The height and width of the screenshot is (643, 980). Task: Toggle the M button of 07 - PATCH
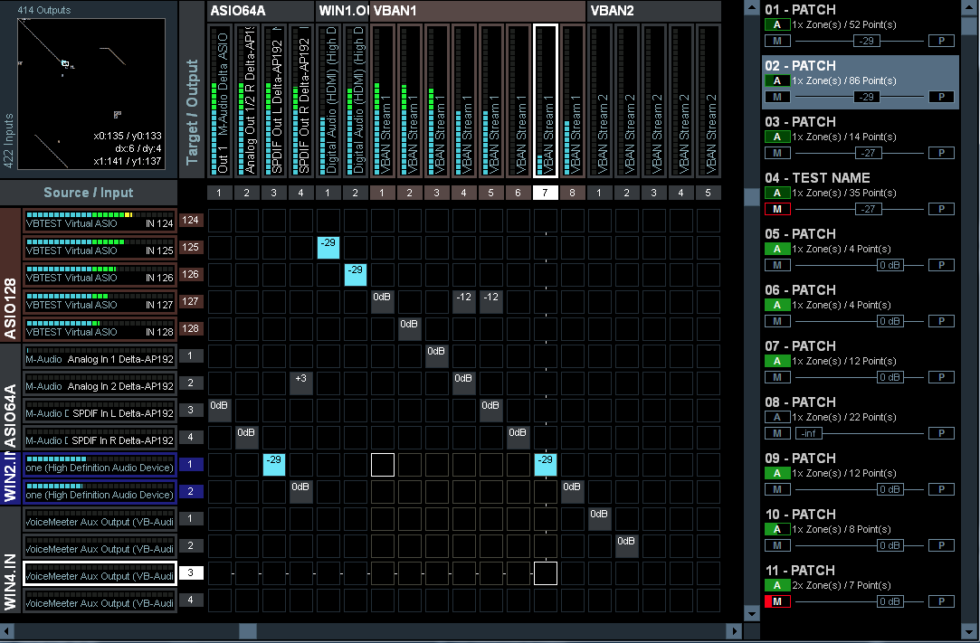(x=778, y=377)
